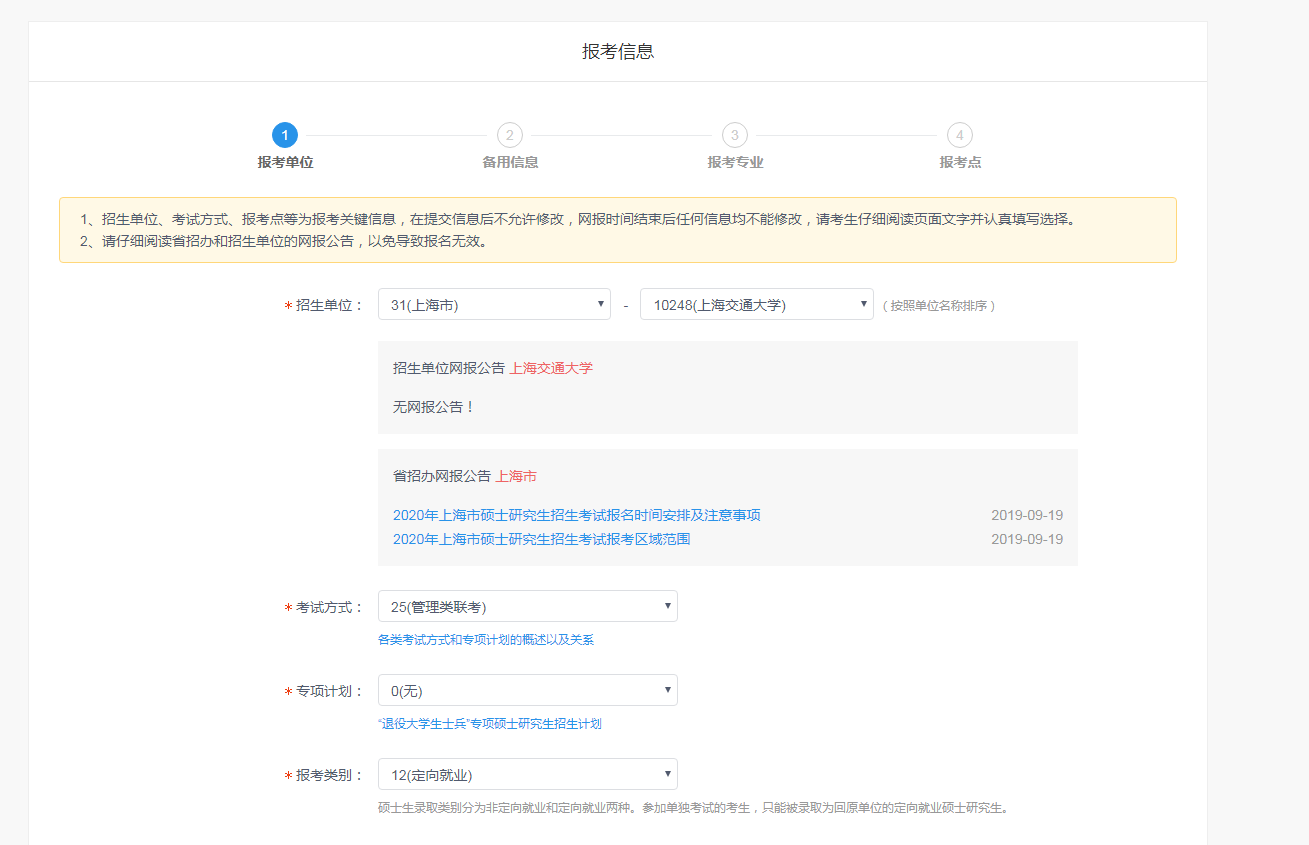Select the 报考单位 step label
Viewport: 1309px width, 845px height.
(x=285, y=162)
